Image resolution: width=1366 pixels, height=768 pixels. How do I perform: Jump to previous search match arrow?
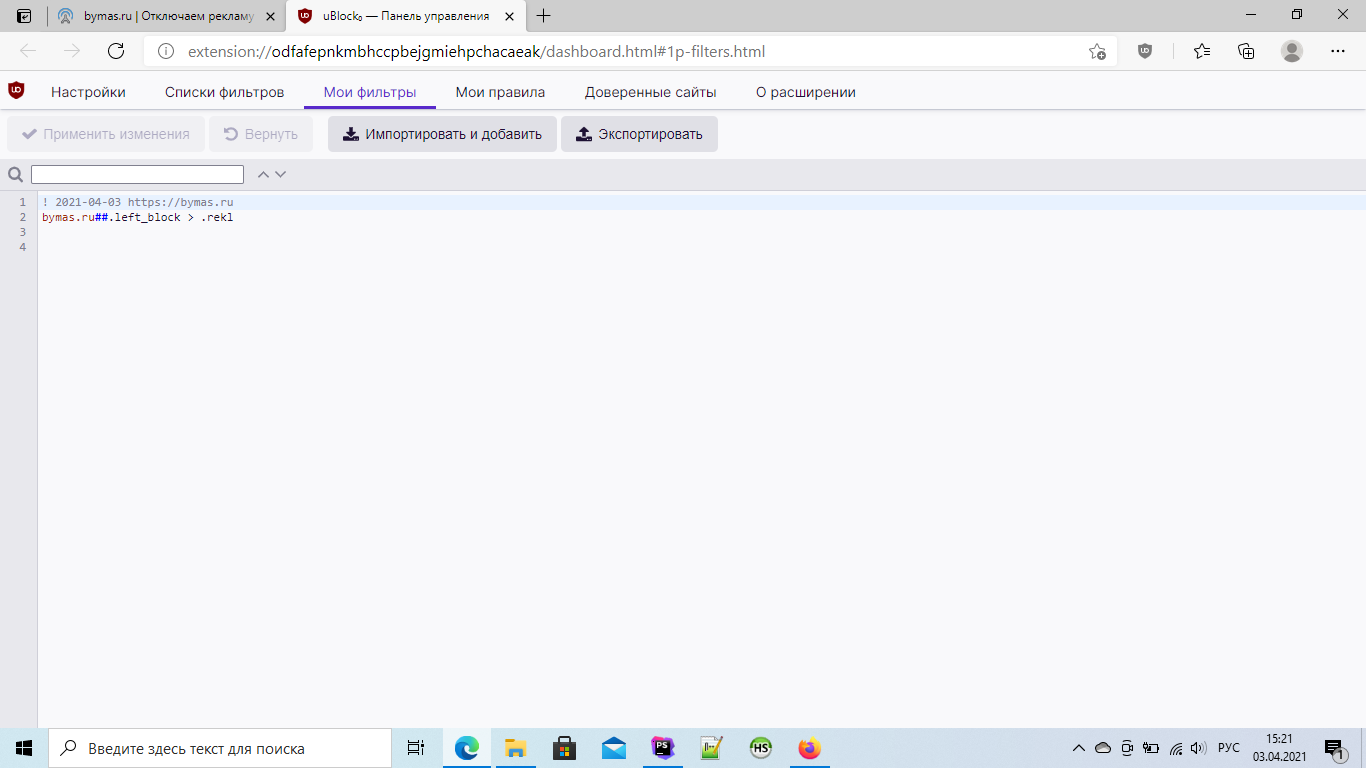coord(263,174)
